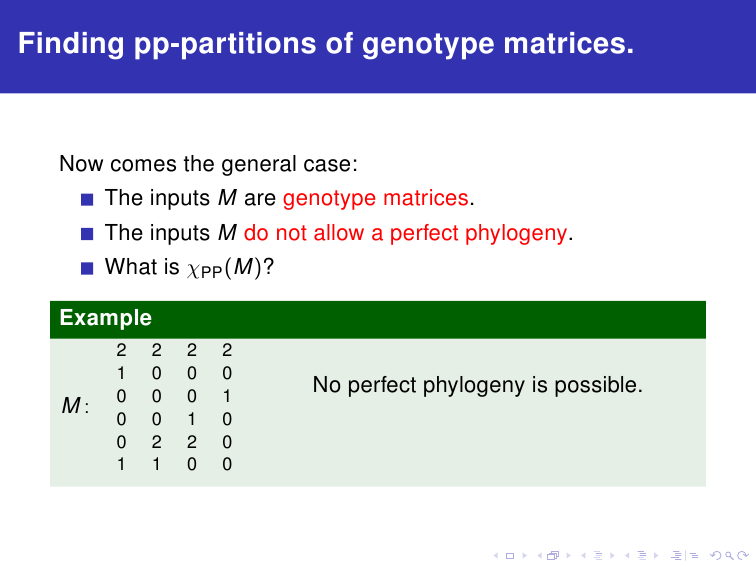This screenshot has width=756, height=567.
Task: Open search with magnifier icon
Action: [729, 556]
